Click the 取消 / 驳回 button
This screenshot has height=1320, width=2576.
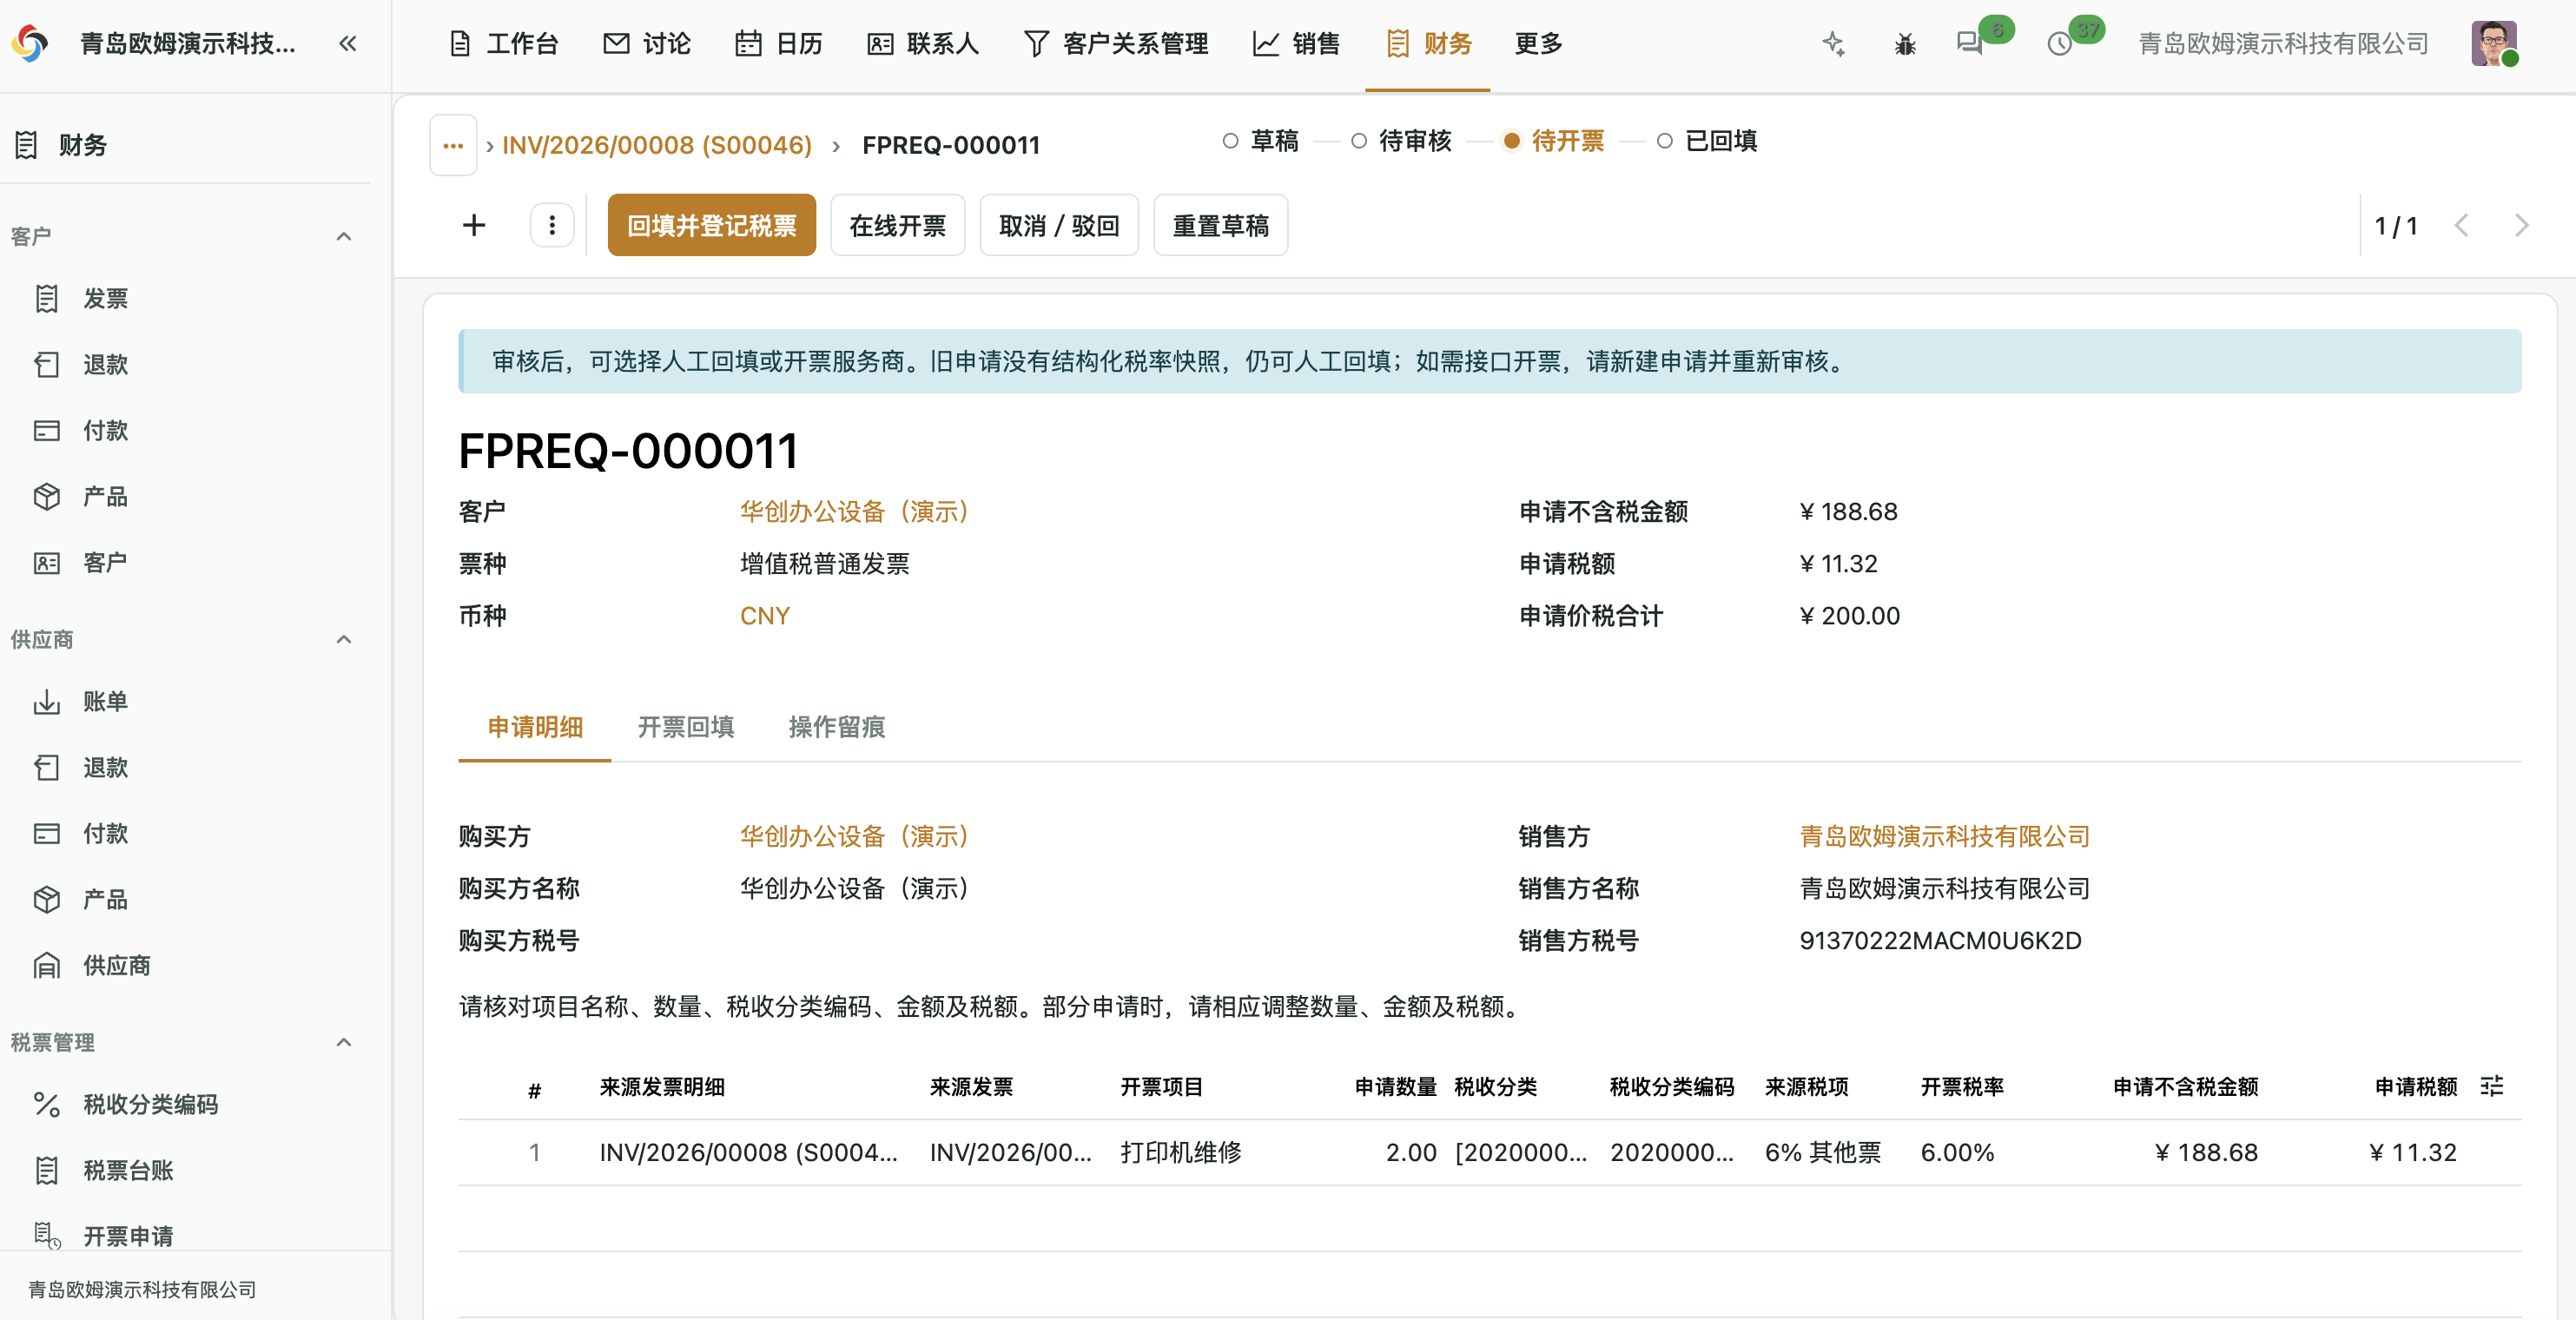(1059, 225)
